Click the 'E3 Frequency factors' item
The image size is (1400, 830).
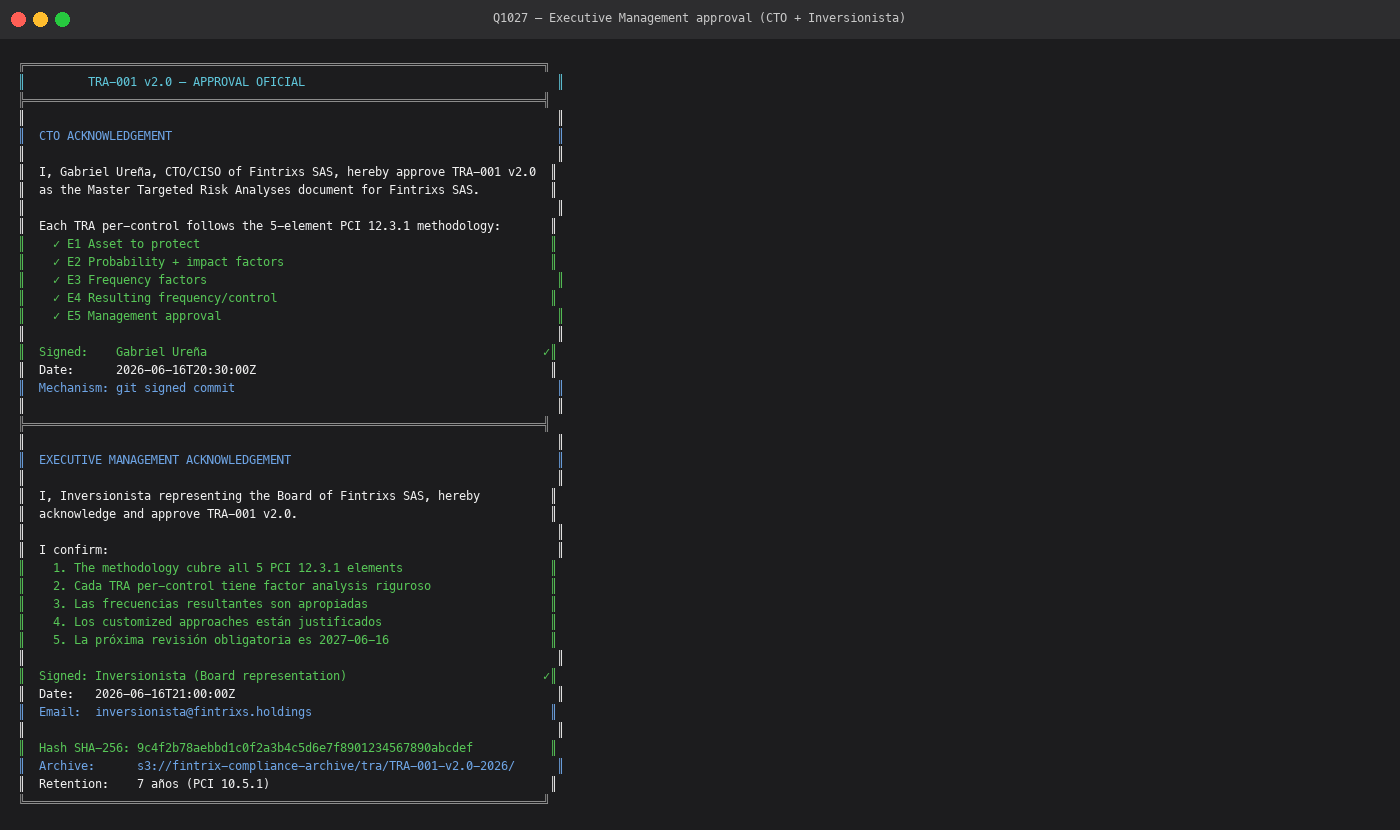point(130,280)
